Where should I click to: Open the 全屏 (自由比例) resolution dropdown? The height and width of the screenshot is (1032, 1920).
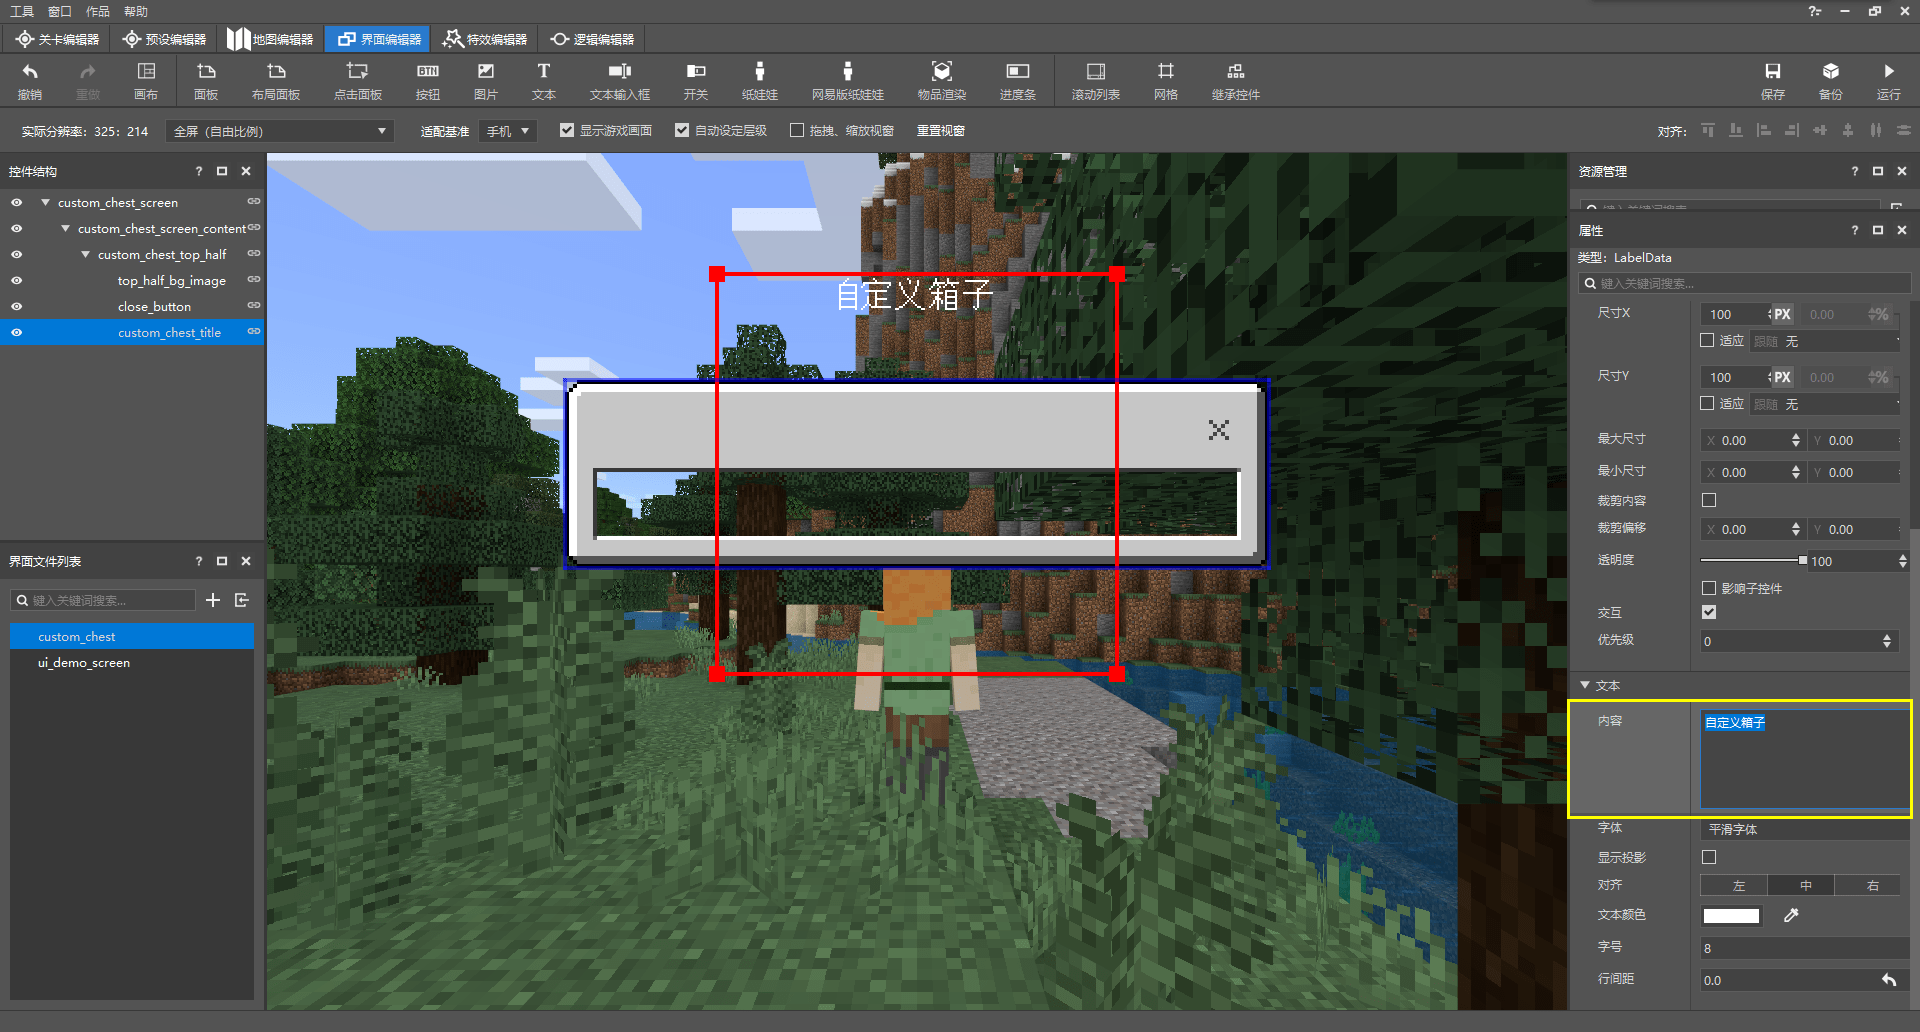(x=280, y=131)
